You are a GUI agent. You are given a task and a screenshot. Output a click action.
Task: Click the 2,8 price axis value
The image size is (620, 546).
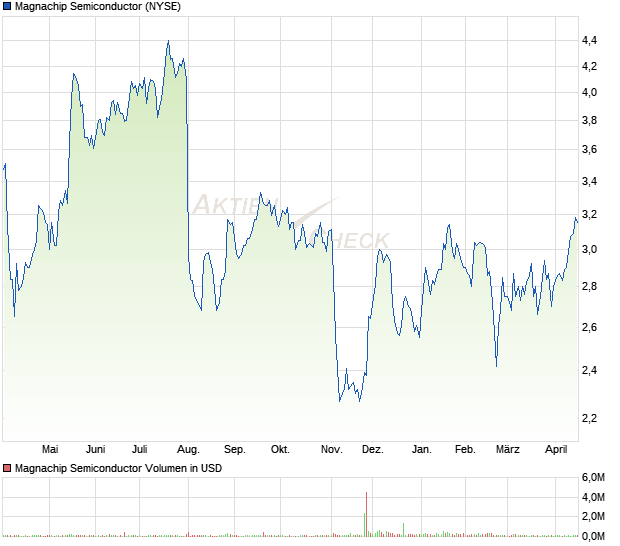(589, 287)
